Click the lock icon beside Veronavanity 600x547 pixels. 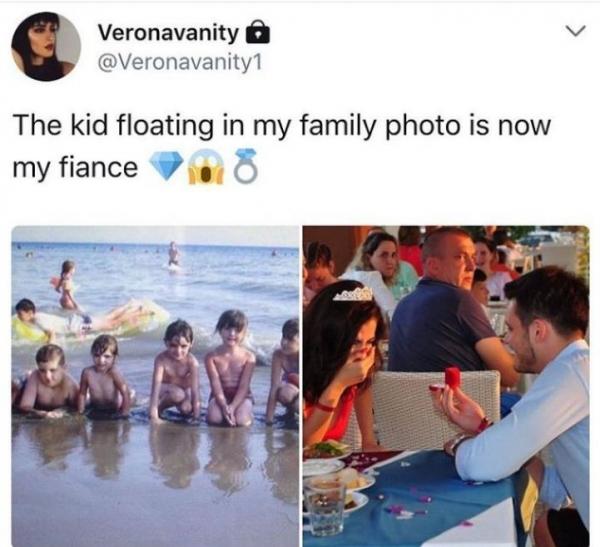[258, 33]
